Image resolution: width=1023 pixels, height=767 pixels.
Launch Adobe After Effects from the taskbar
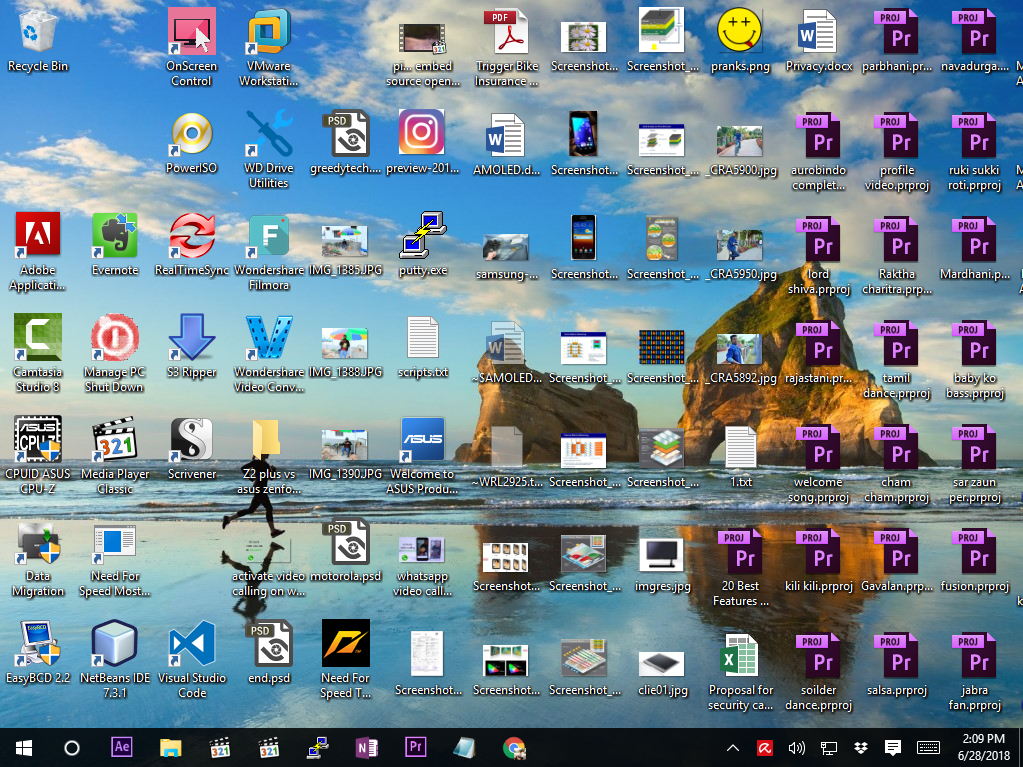pyautogui.click(x=121, y=747)
